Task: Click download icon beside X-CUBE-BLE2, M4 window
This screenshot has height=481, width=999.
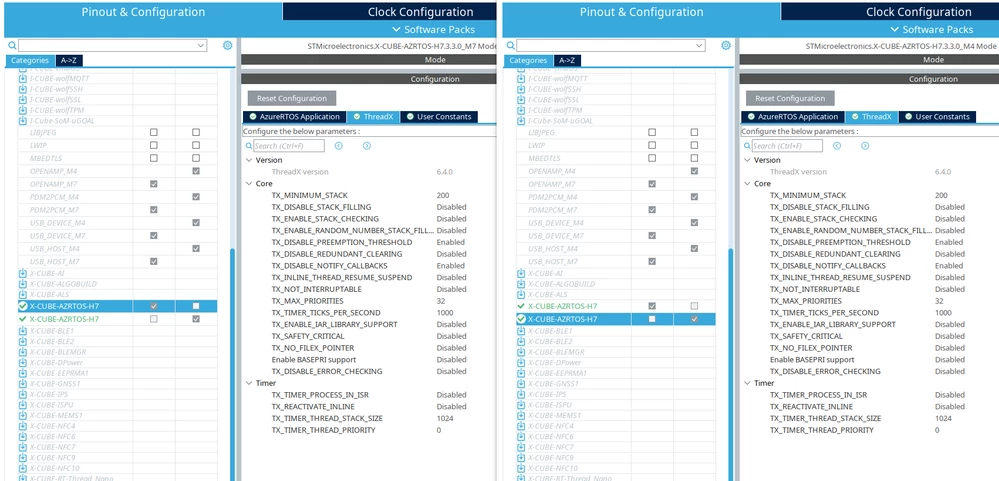Action: pyautogui.click(x=521, y=341)
